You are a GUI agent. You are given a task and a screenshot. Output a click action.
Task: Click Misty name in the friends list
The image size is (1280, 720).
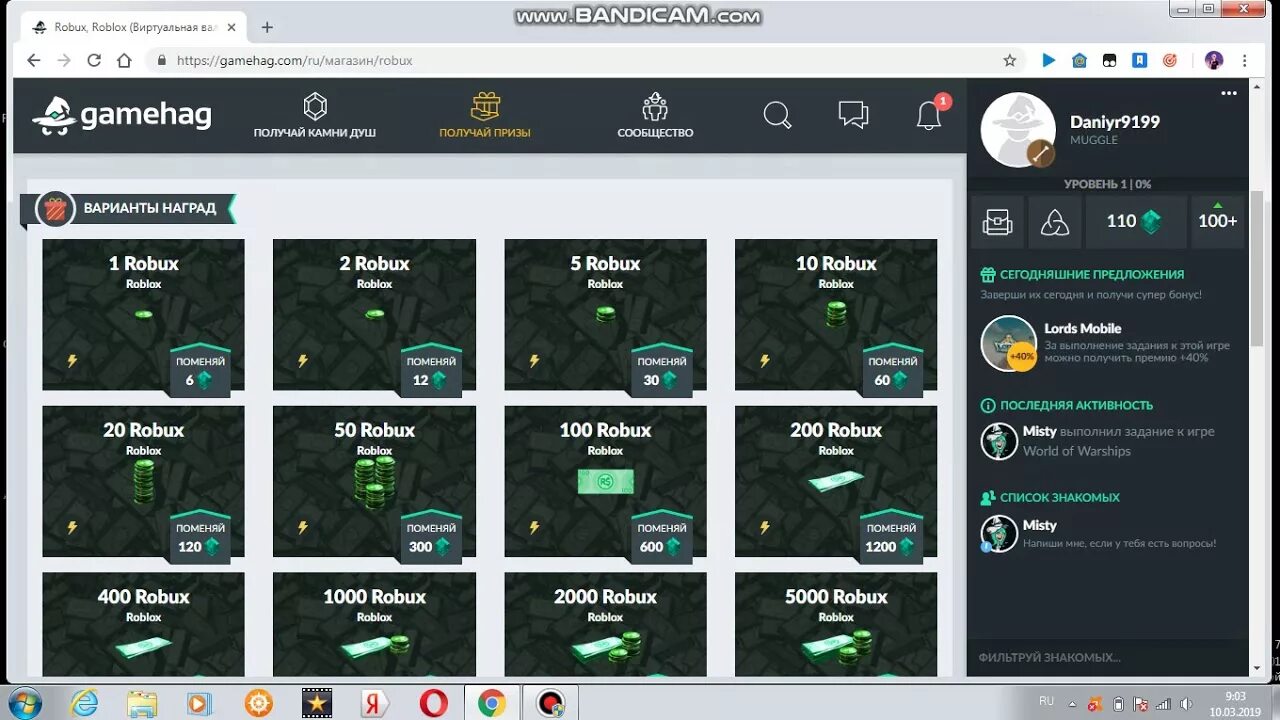[1040, 525]
